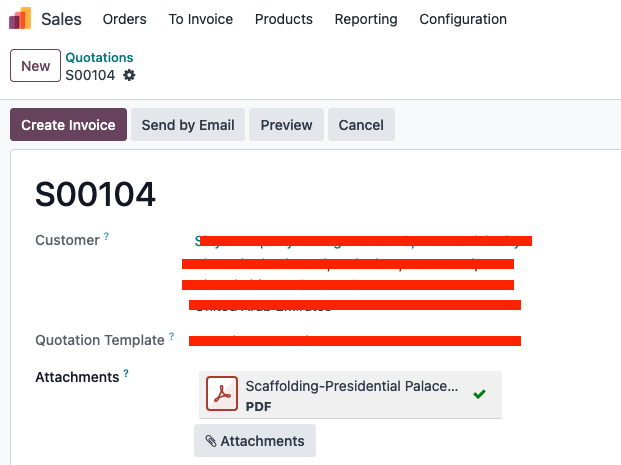Click the PDF file icon of attachment
This screenshot has width=621, height=465.
click(x=222, y=394)
